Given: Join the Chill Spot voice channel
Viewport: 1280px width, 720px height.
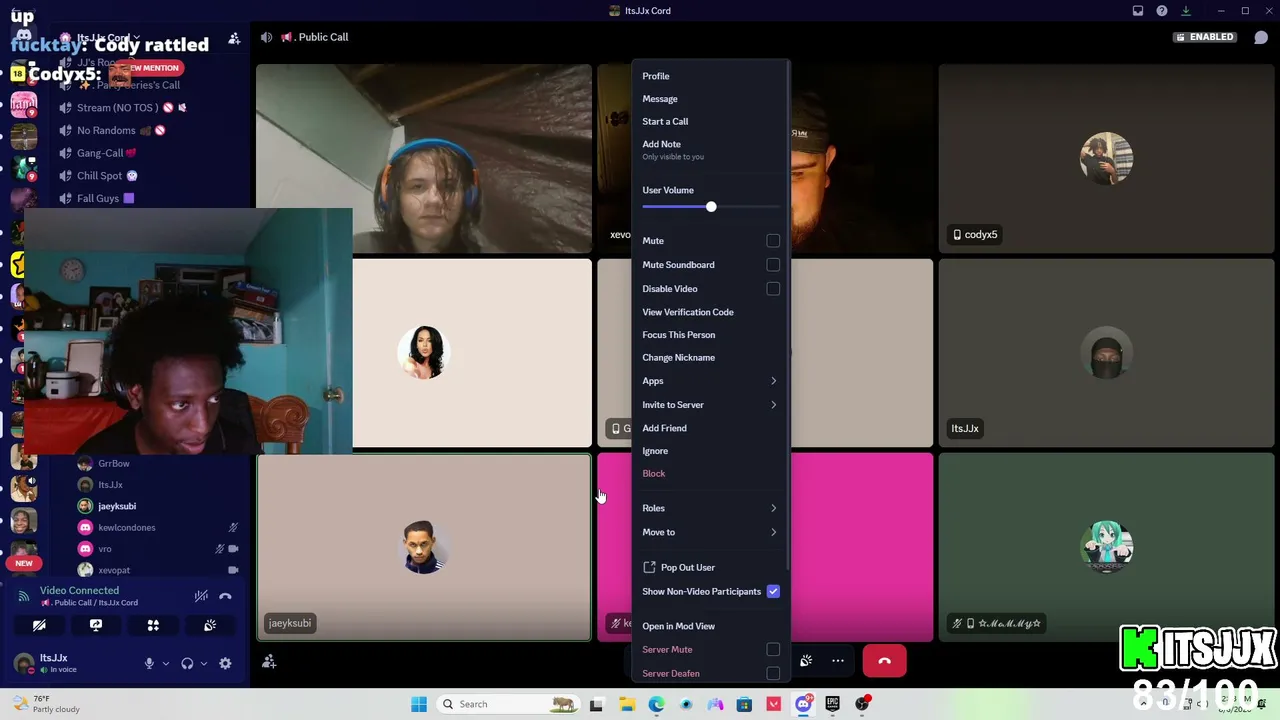Looking at the screenshot, I should pyautogui.click(x=107, y=176).
